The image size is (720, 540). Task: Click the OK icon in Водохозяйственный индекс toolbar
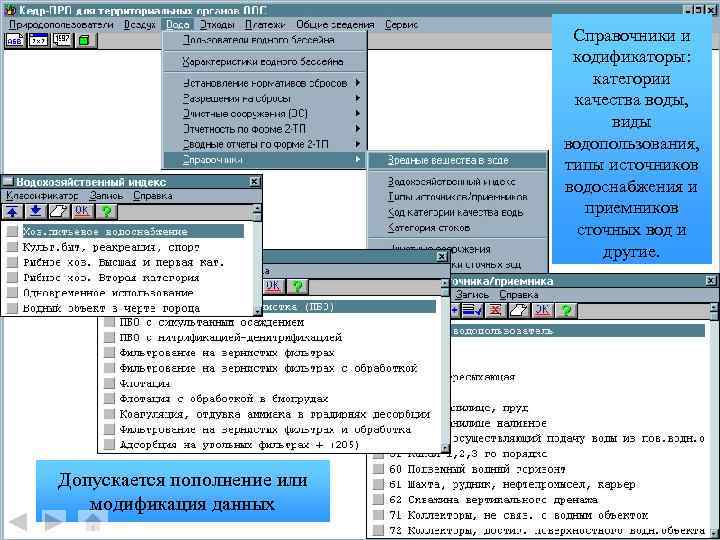point(83,212)
